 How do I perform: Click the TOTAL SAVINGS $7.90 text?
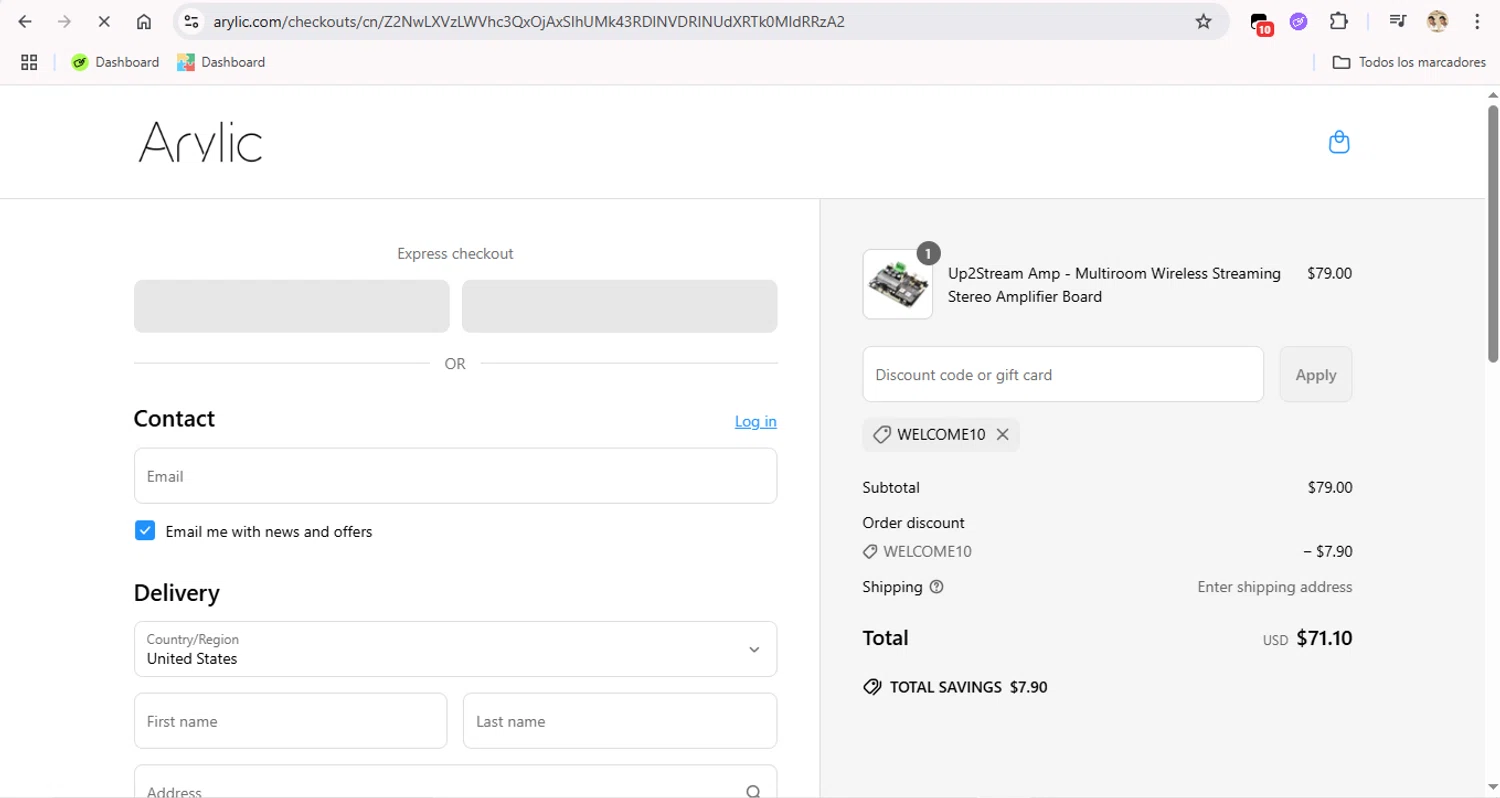click(x=968, y=687)
